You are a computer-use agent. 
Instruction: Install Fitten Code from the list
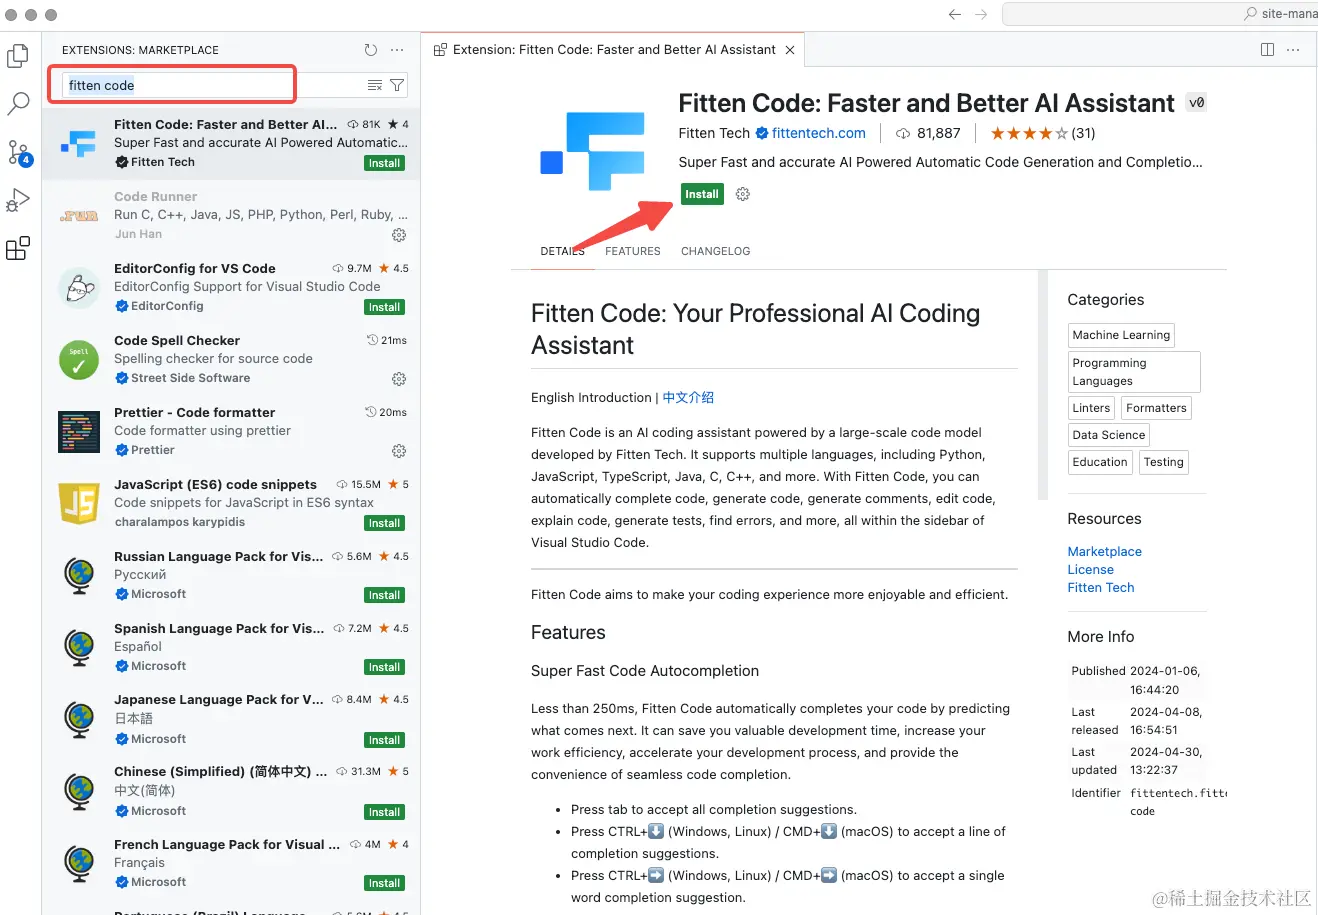pyautogui.click(x=384, y=163)
